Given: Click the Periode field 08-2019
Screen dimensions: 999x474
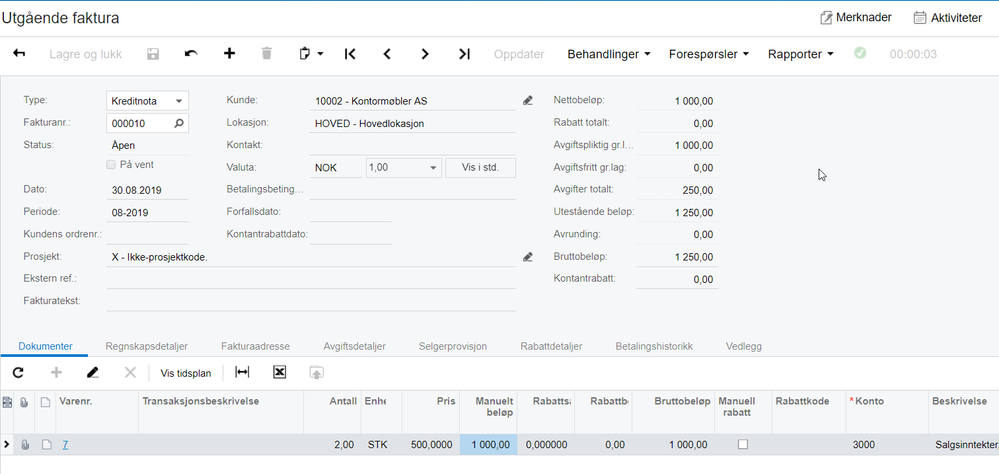Looking at the screenshot, I should click(147, 212).
